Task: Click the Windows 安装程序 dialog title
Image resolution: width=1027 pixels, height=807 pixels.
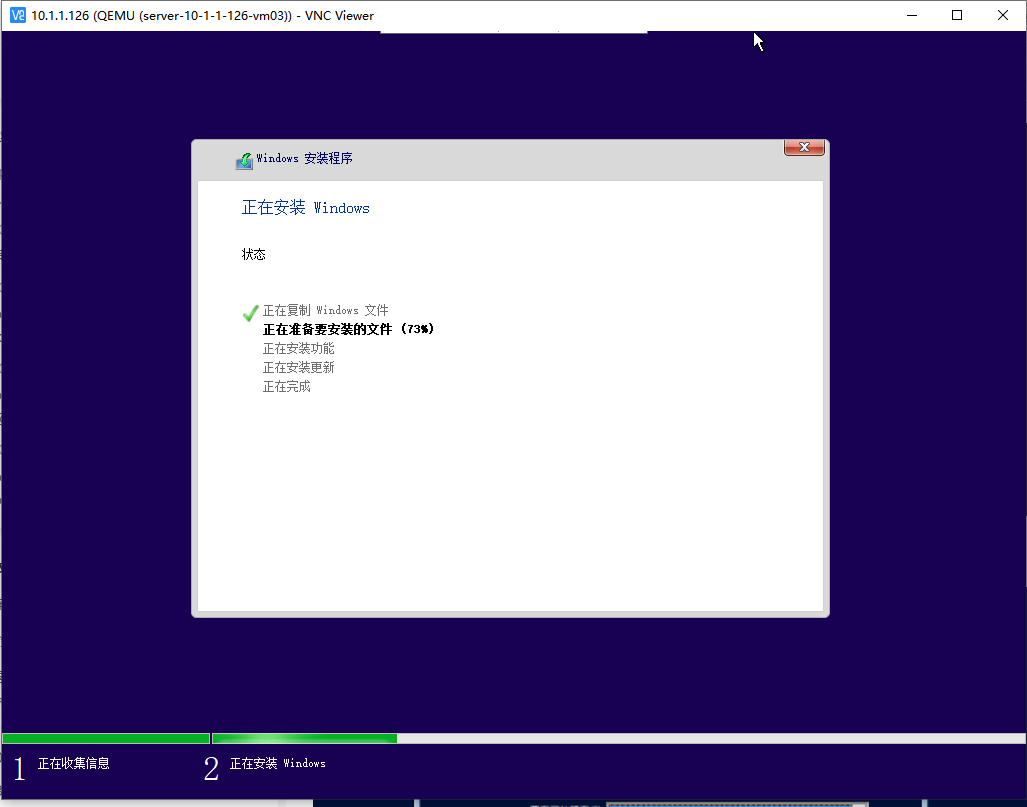Action: [305, 158]
